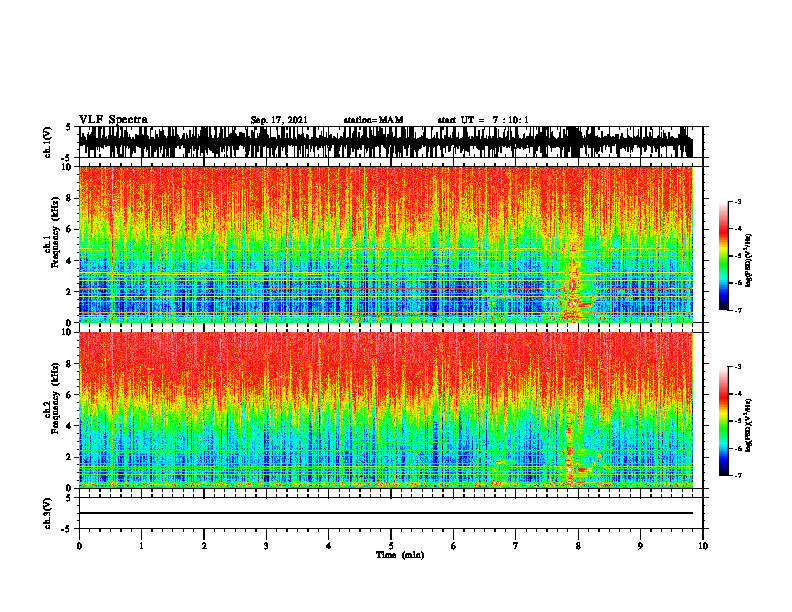
Task: Click the 'ch.1 Frequency (kHz)' axis label
Action: pos(52,232)
